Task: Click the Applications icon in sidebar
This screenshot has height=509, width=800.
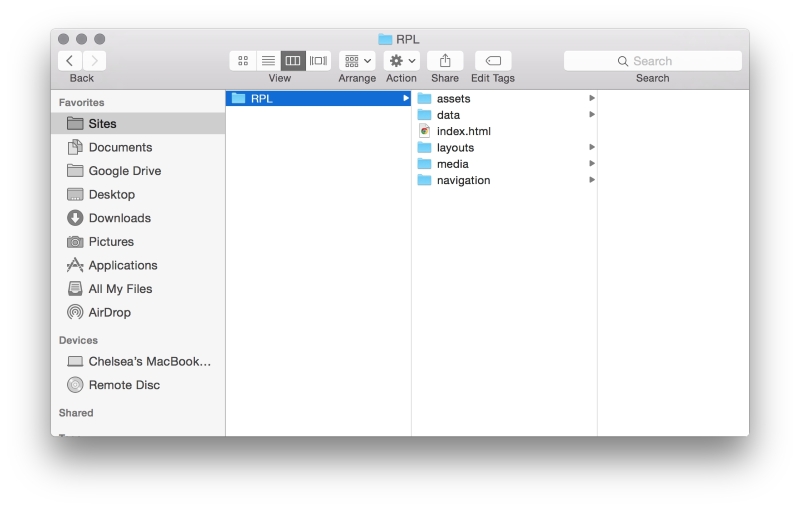Action: pyautogui.click(x=75, y=265)
